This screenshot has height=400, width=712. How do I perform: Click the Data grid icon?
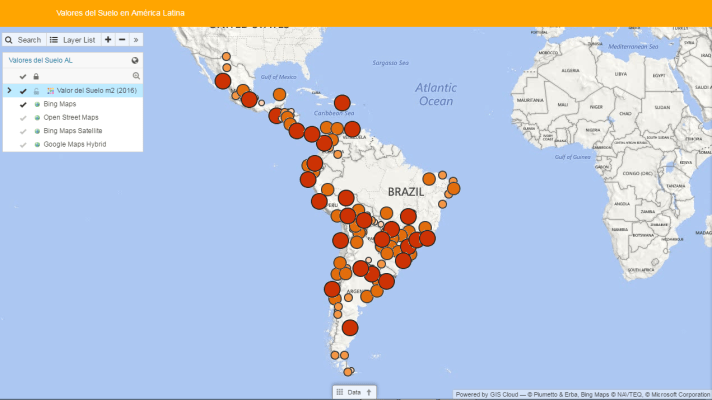coord(340,392)
